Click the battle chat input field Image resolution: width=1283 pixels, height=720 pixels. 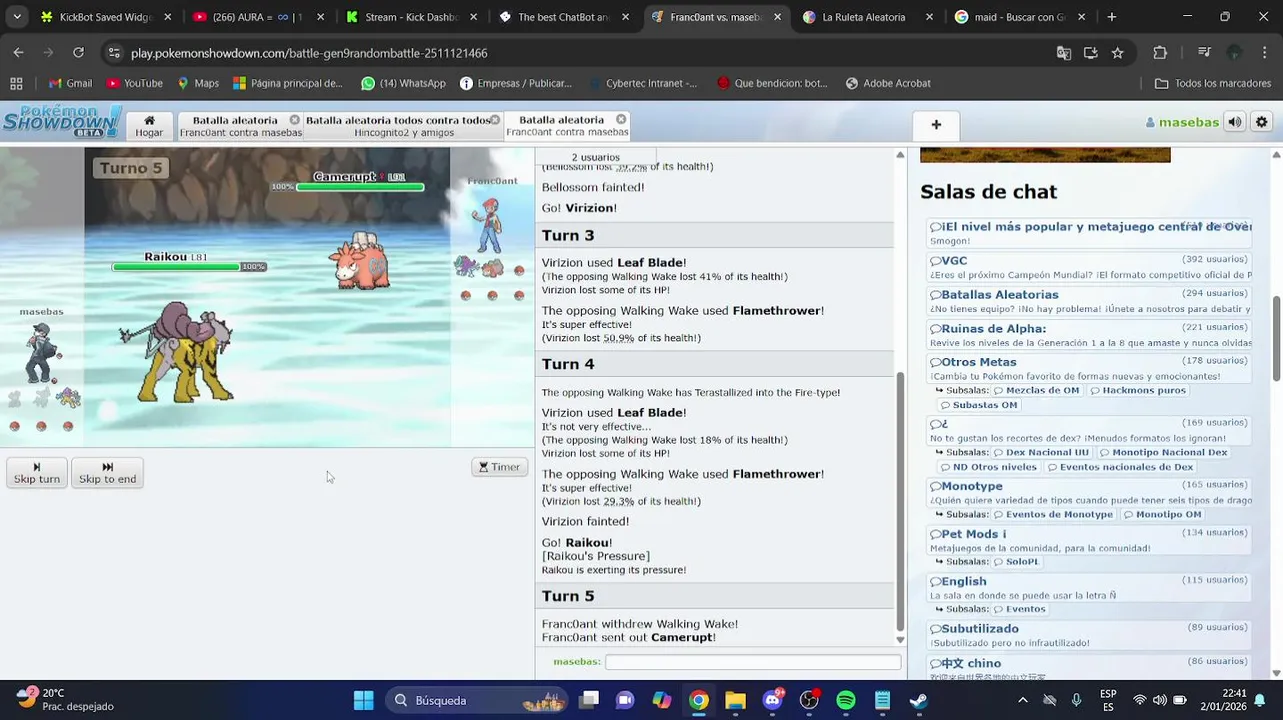(752, 662)
